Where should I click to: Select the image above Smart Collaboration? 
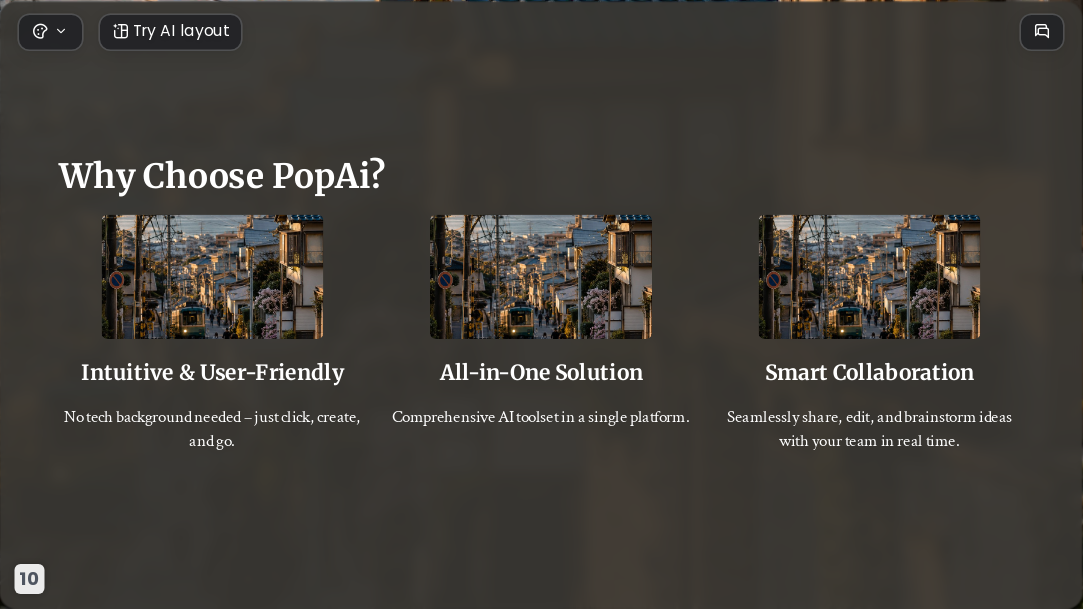click(x=869, y=277)
